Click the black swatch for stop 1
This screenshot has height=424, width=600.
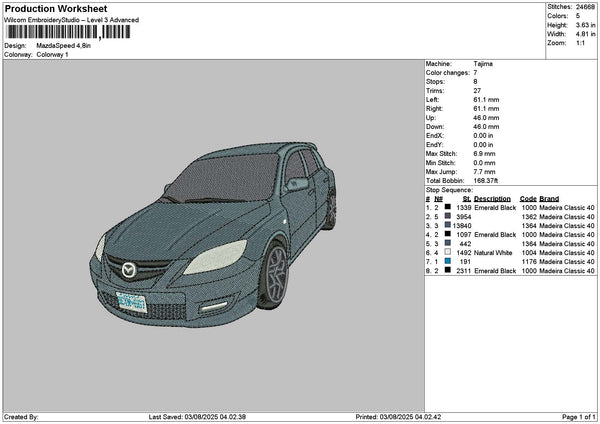point(447,207)
